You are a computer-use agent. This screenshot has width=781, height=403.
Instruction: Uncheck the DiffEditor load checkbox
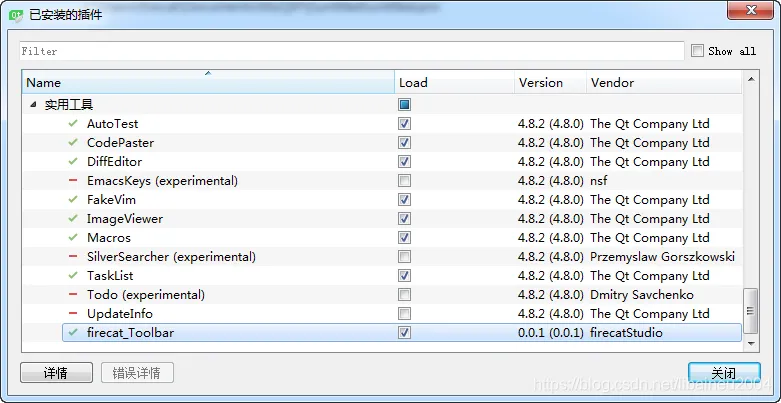point(404,161)
